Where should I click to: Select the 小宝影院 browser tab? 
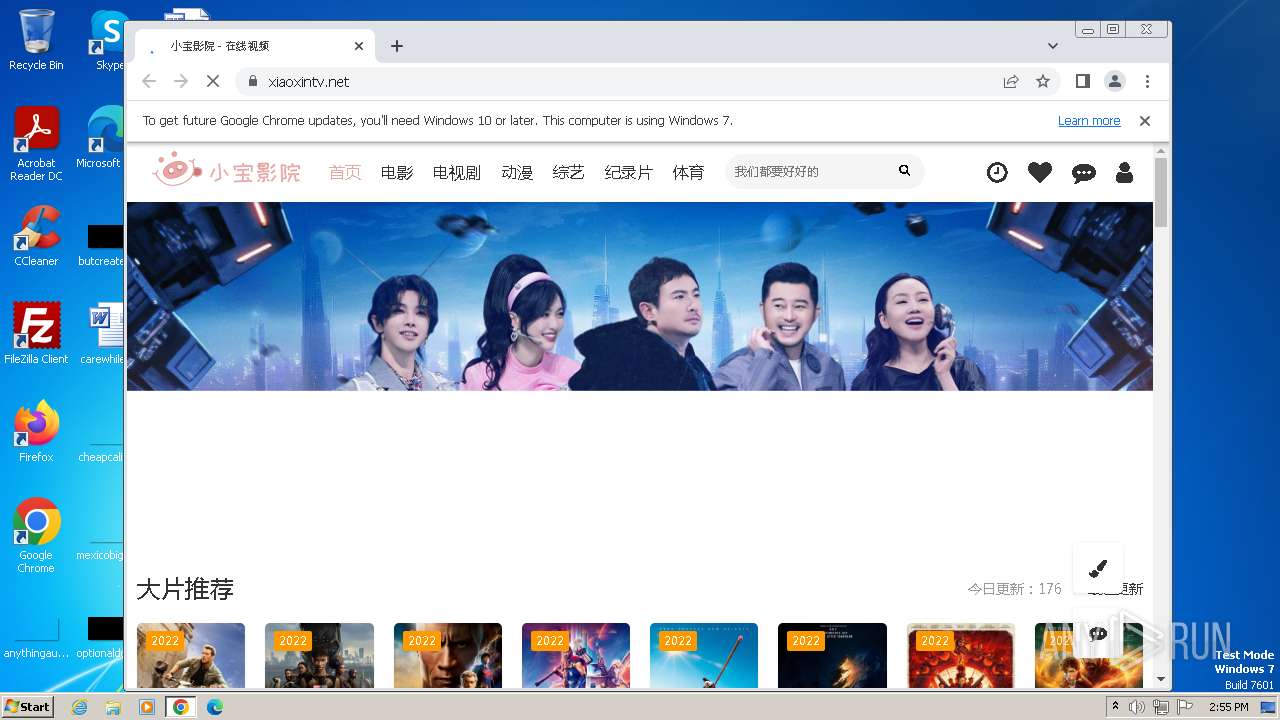[x=255, y=46]
